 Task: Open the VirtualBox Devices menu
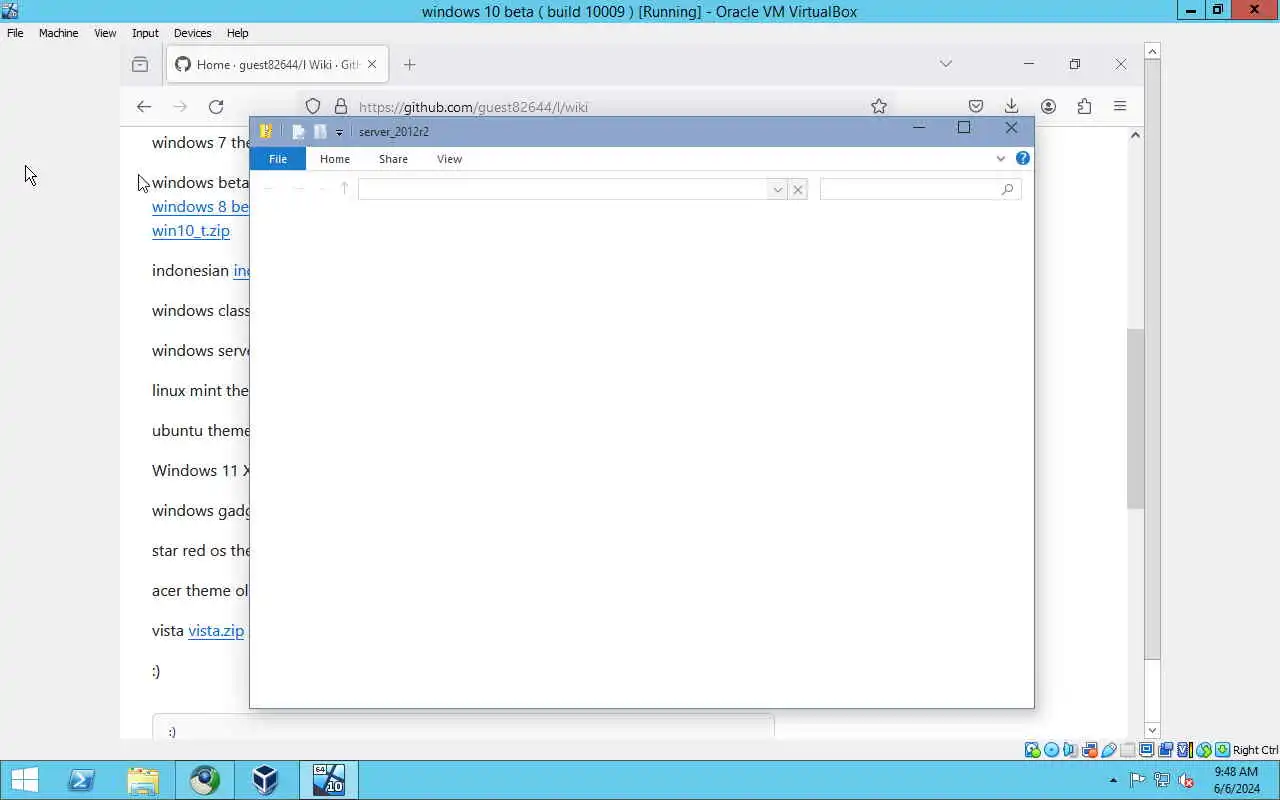192,33
